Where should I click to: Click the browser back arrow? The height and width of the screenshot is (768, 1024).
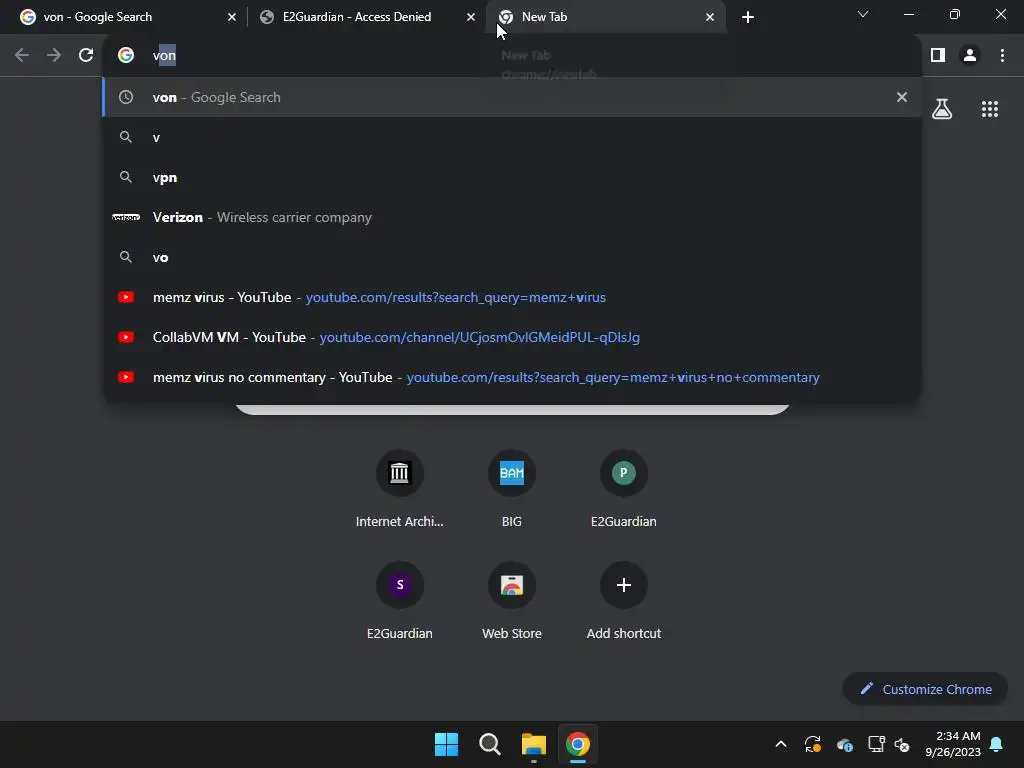[x=22, y=56]
